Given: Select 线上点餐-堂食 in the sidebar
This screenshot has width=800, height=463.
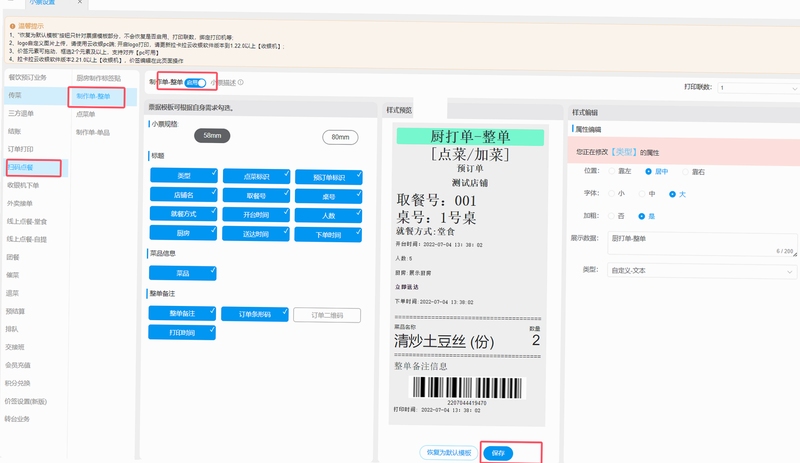Looking at the screenshot, I should click(x=27, y=222).
